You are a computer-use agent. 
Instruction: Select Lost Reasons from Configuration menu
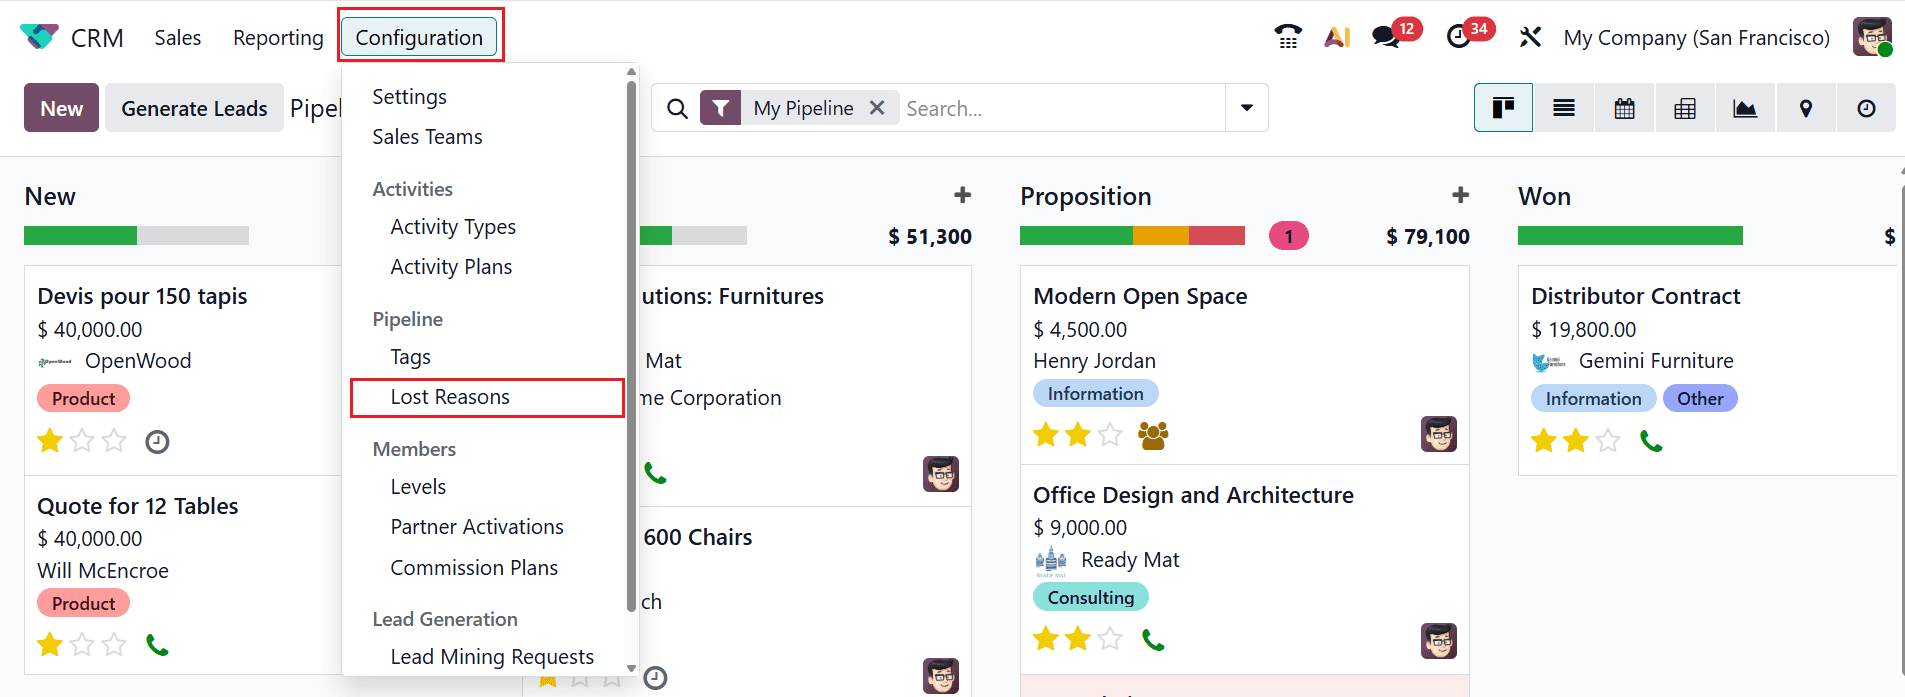click(450, 397)
